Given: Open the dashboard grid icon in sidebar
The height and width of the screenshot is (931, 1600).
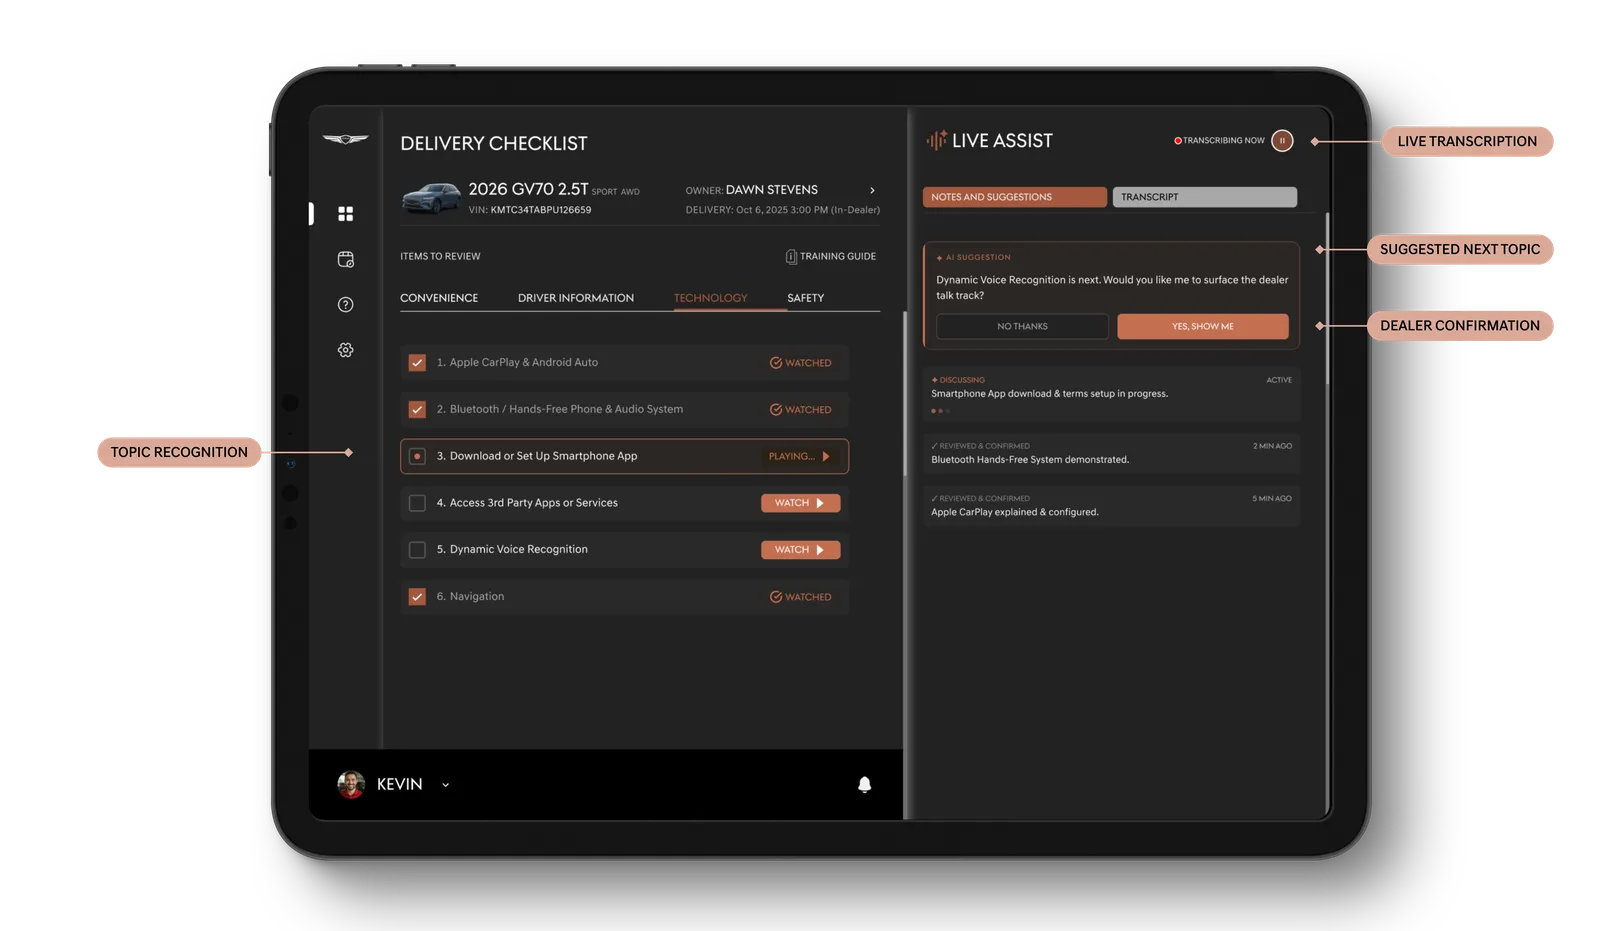Looking at the screenshot, I should pyautogui.click(x=345, y=213).
